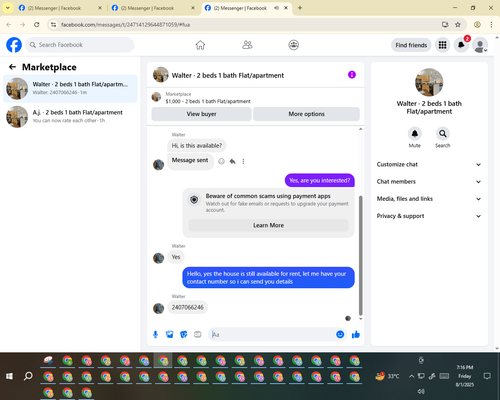The image size is (500, 400).
Task: Click the message input field
Action: click(x=273, y=334)
